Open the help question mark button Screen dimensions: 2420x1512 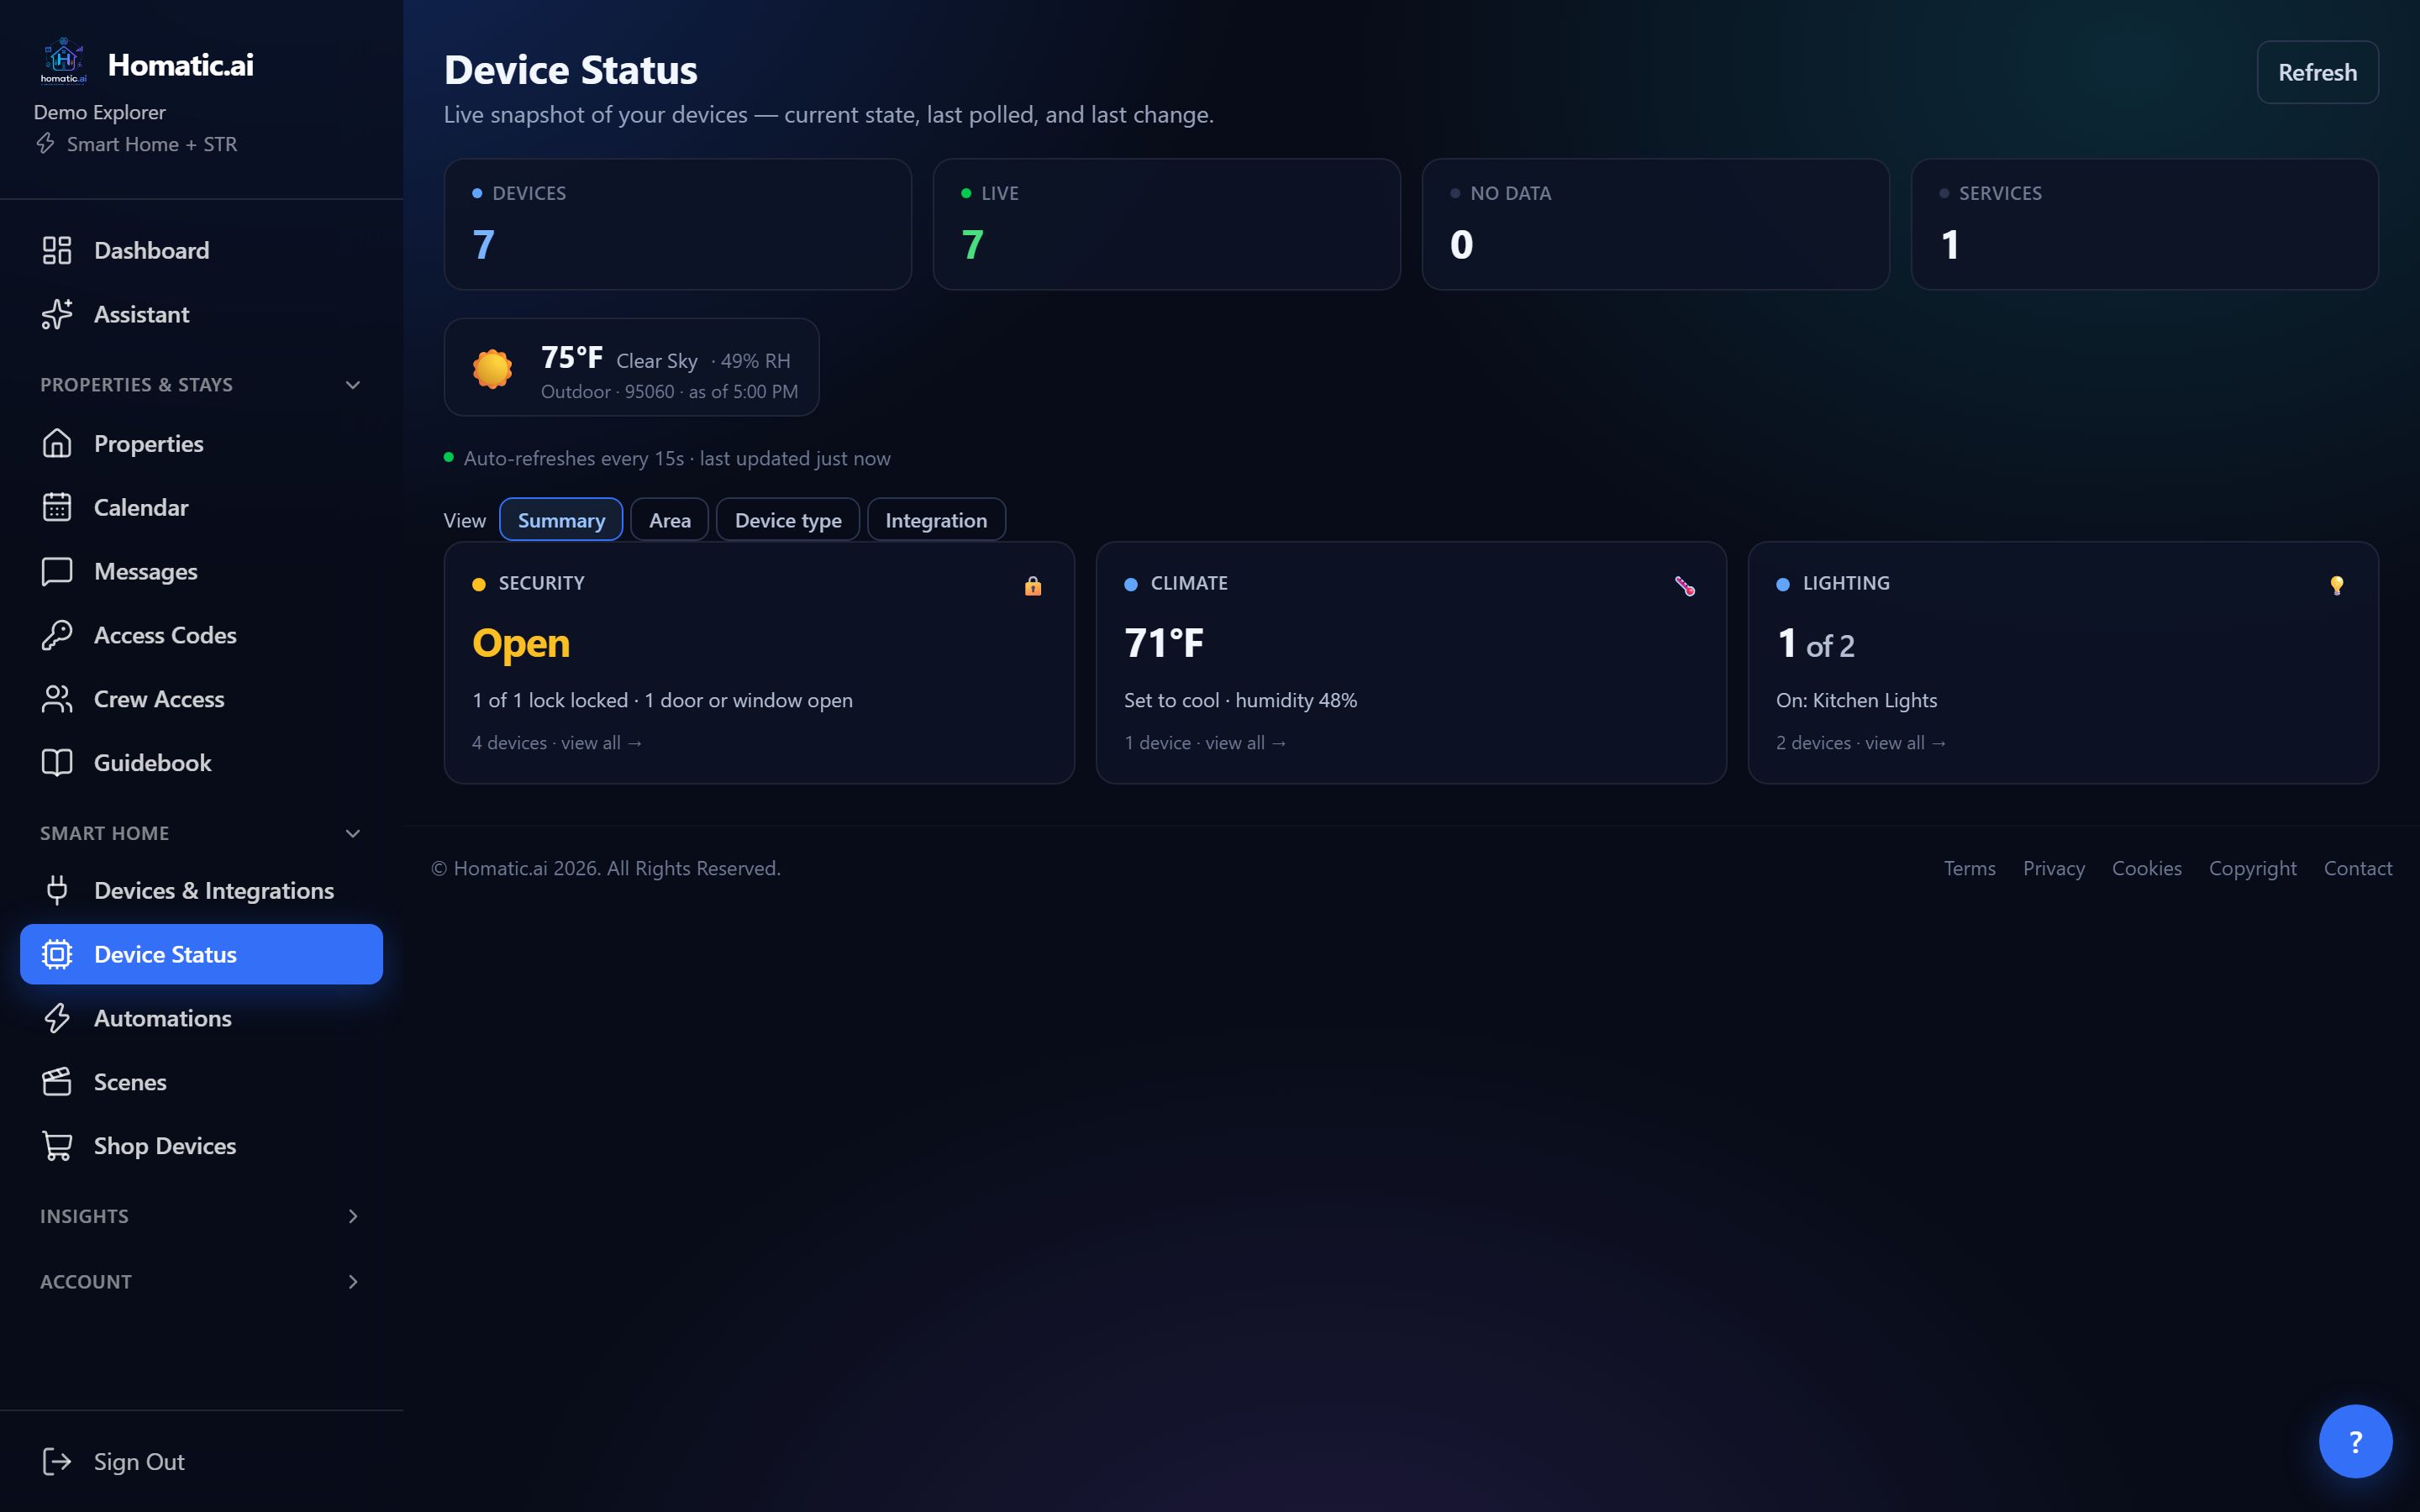point(2355,1441)
